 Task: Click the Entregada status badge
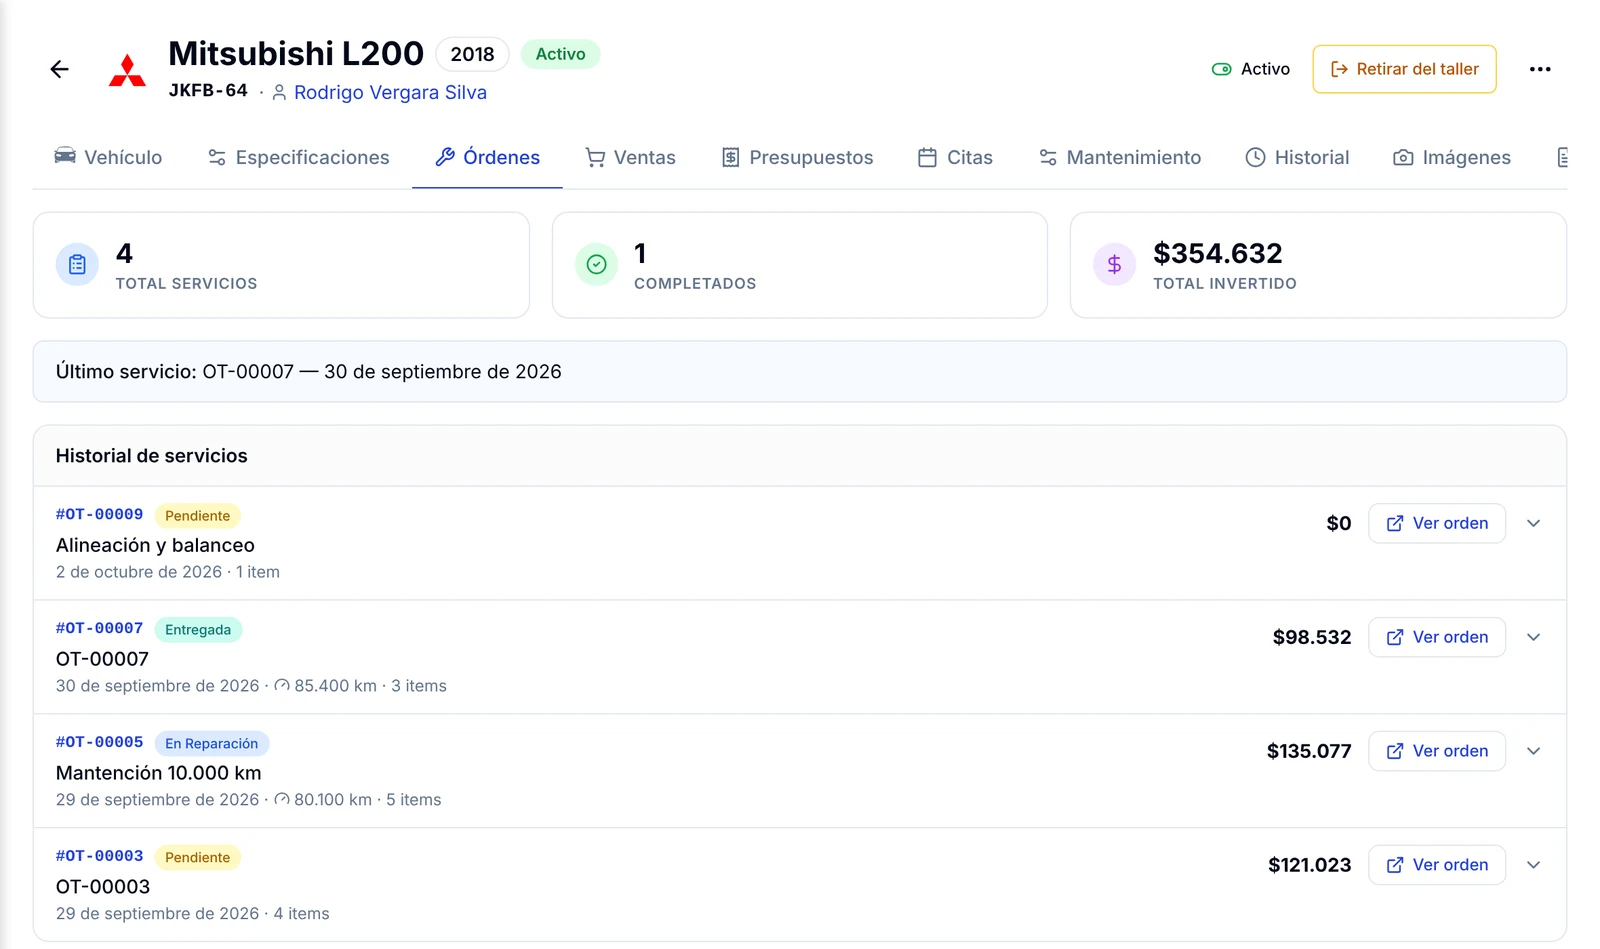[198, 630]
